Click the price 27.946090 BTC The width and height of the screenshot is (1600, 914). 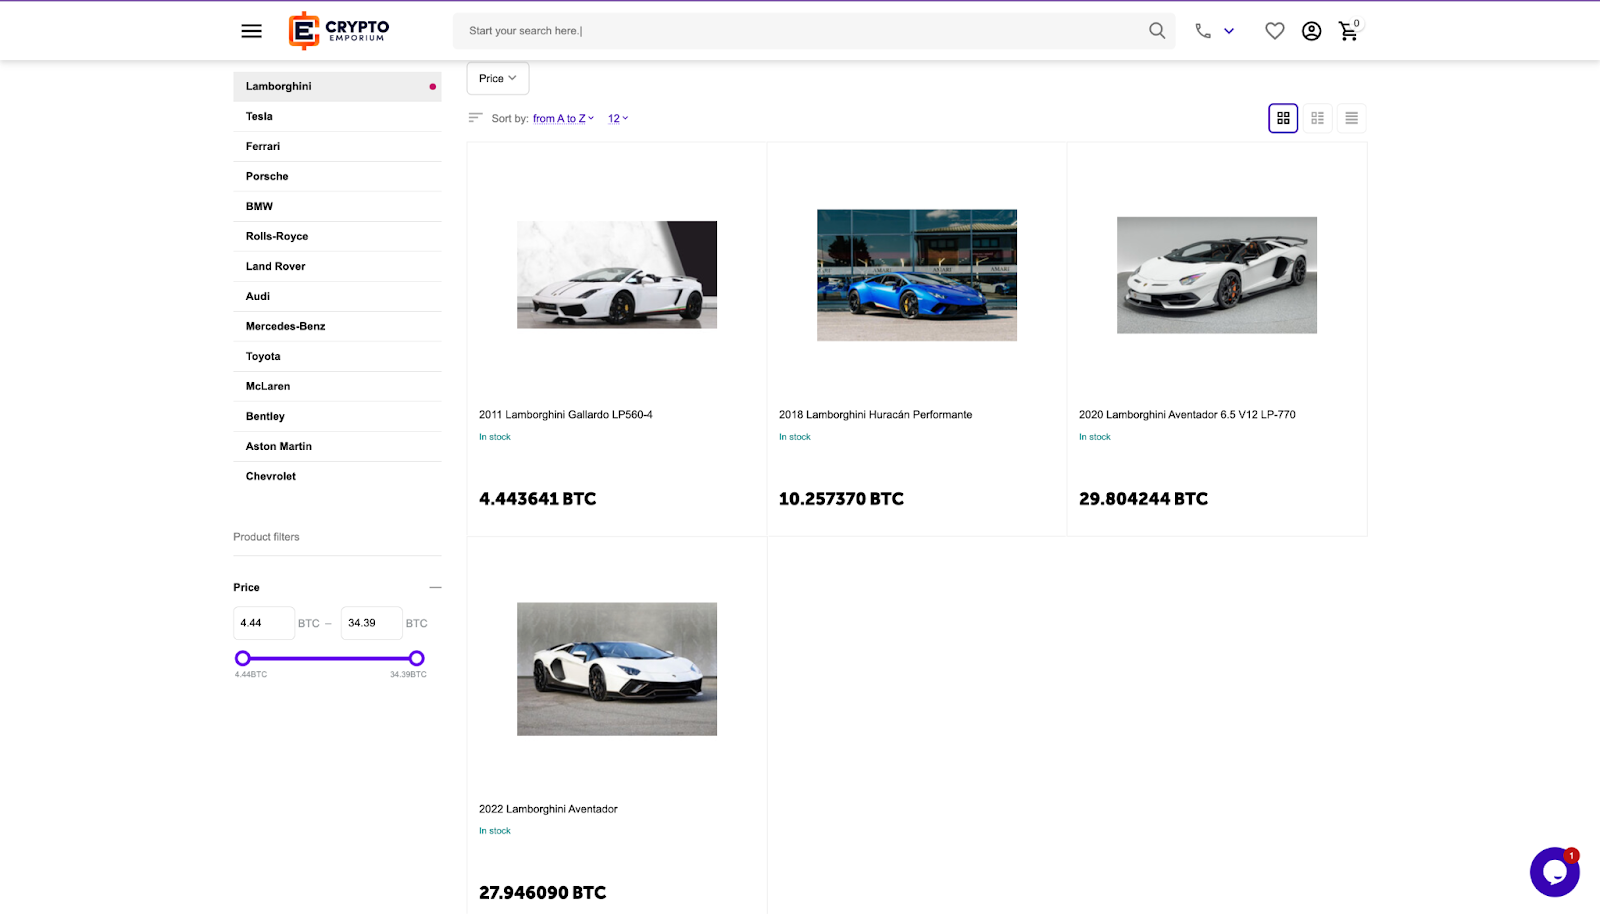pyautogui.click(x=543, y=893)
